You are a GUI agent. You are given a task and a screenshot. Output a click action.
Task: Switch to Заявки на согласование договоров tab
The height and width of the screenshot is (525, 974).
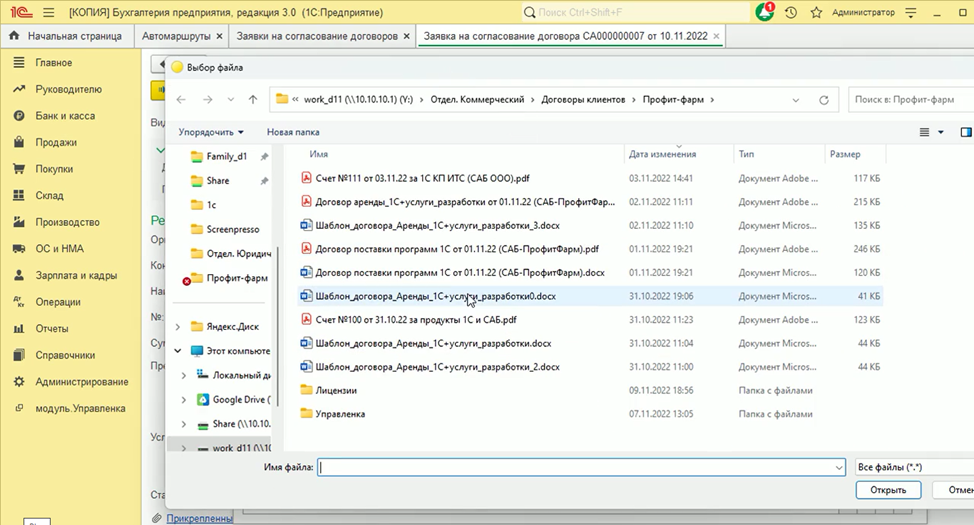click(x=317, y=36)
